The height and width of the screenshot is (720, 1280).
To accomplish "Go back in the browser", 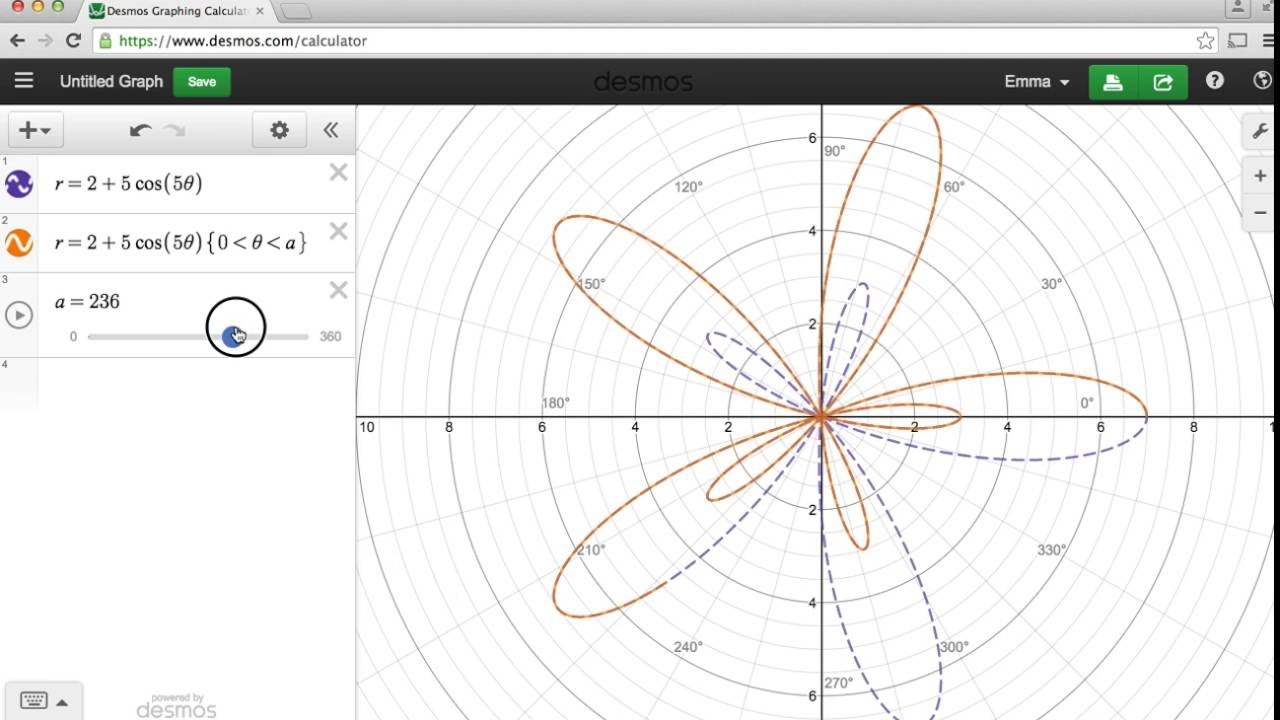I will 17,41.
